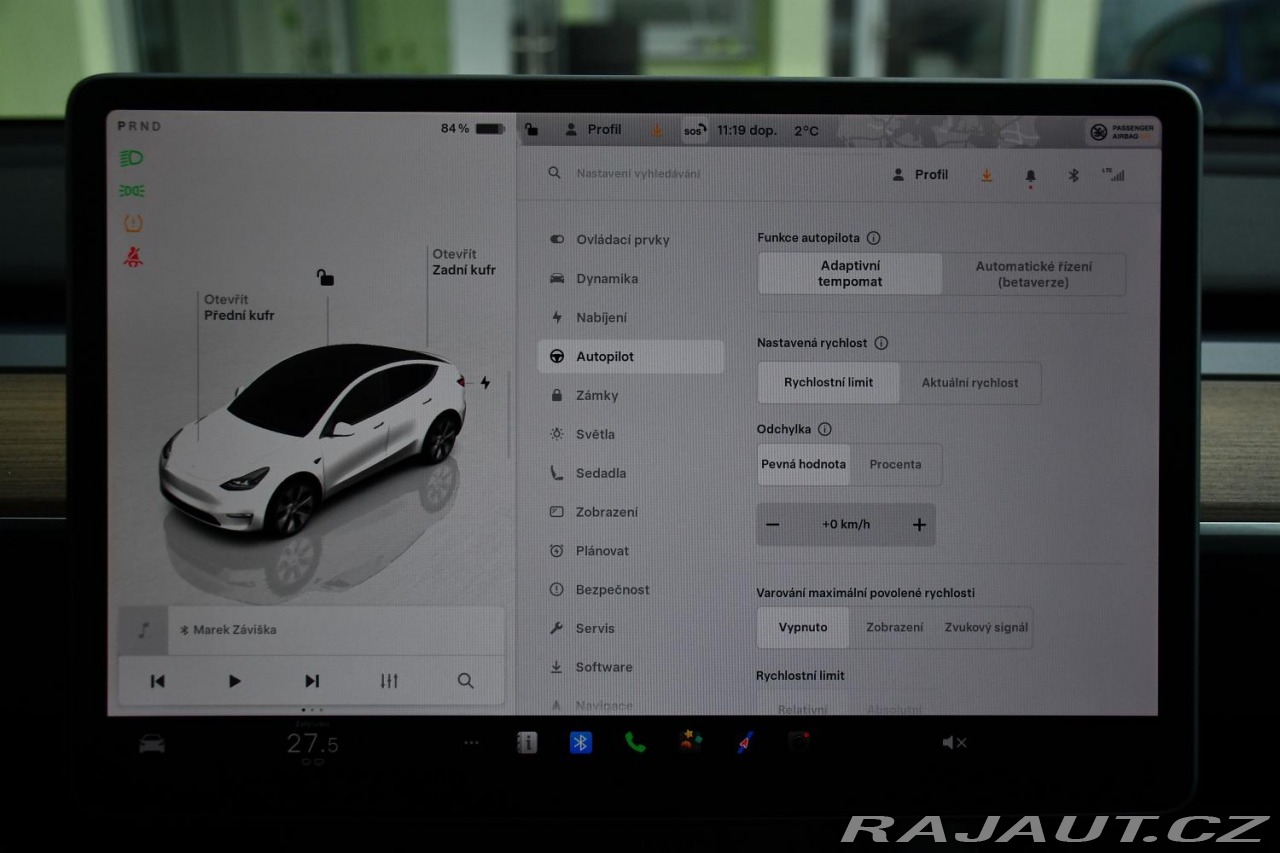Image resolution: width=1280 pixels, height=853 pixels.
Task: Set speed warning to Zvukový signál
Action: coord(985,628)
